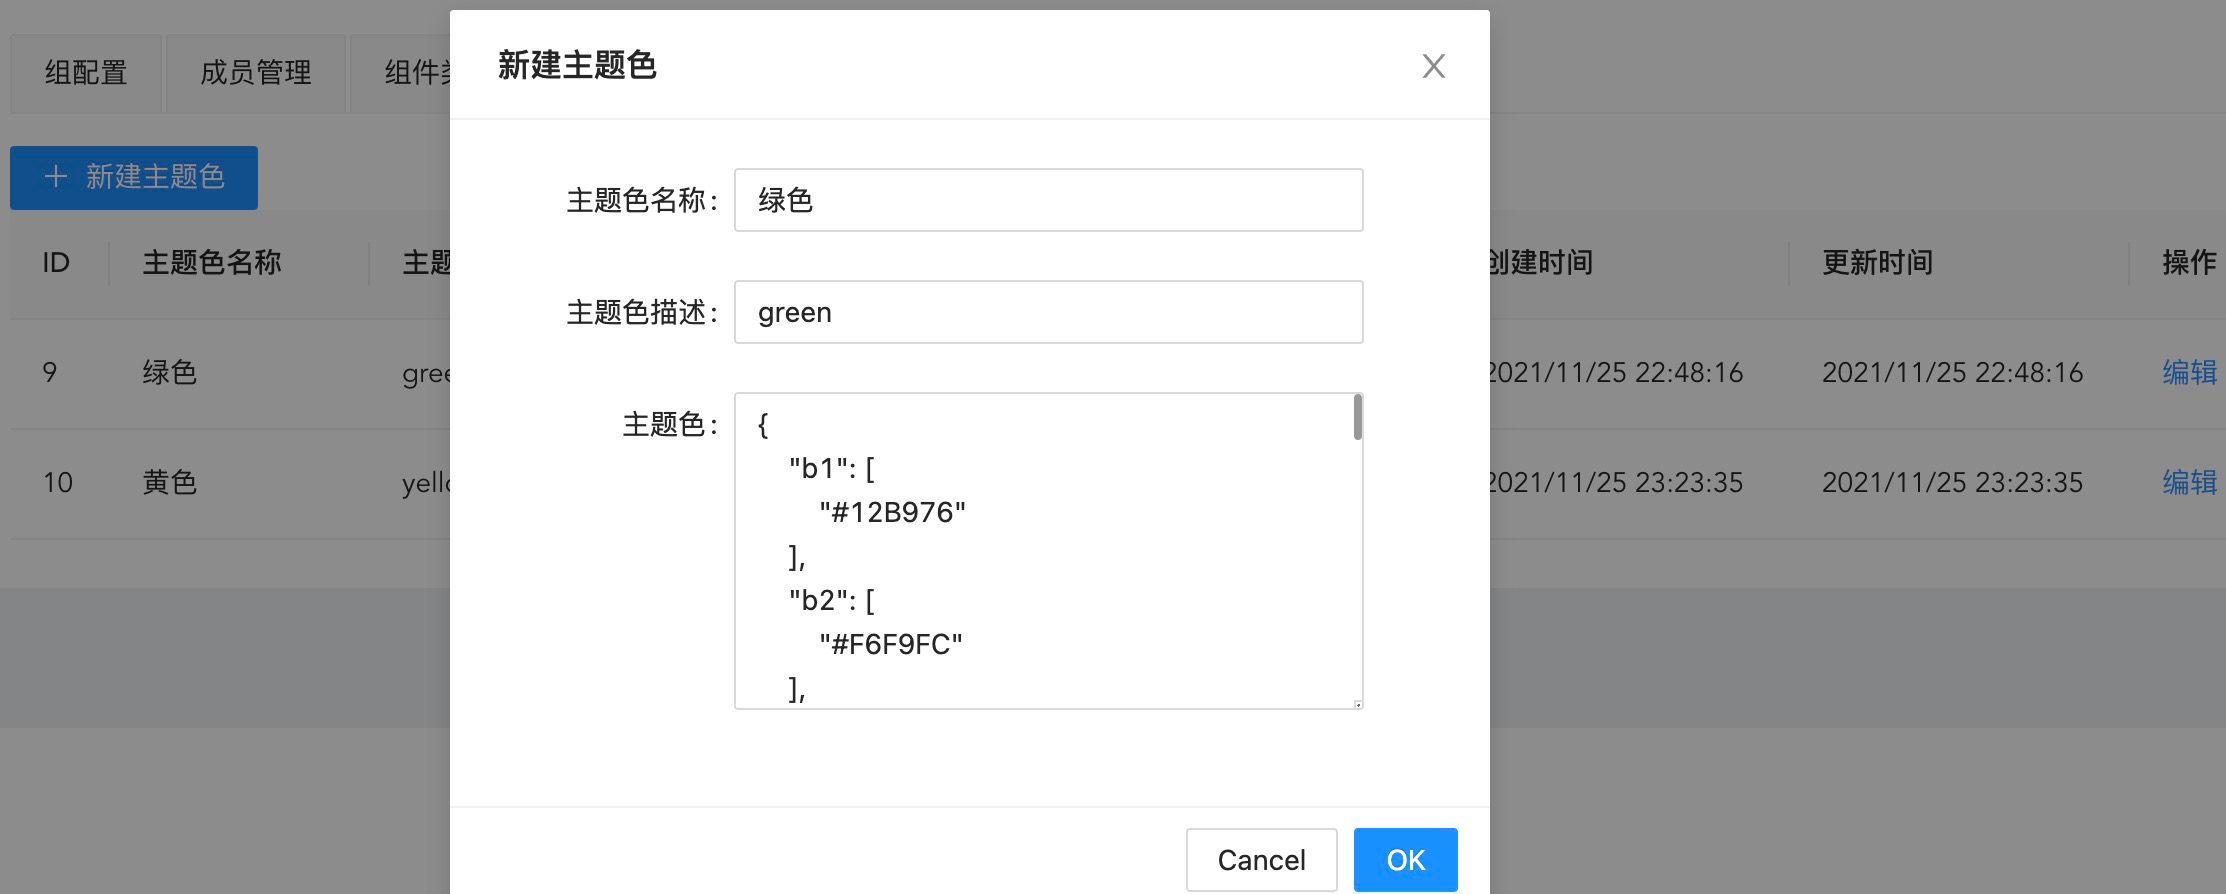This screenshot has width=2226, height=894.
Task: Click the 主题色名称 form label
Action: 642,201
